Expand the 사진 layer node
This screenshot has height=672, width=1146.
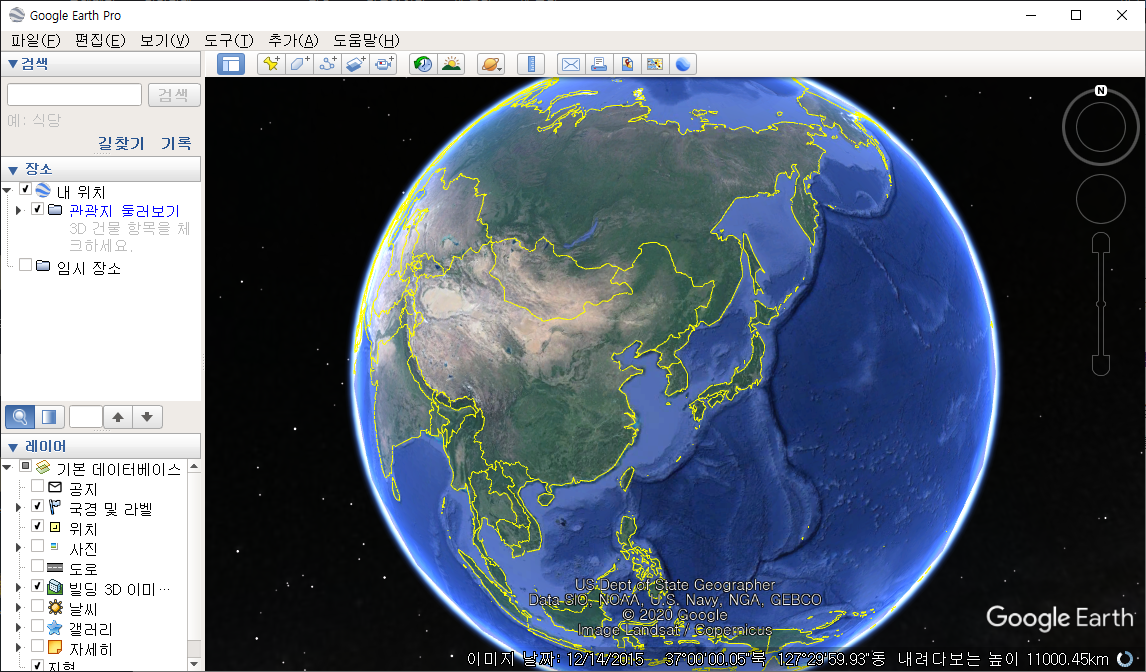click(20, 547)
